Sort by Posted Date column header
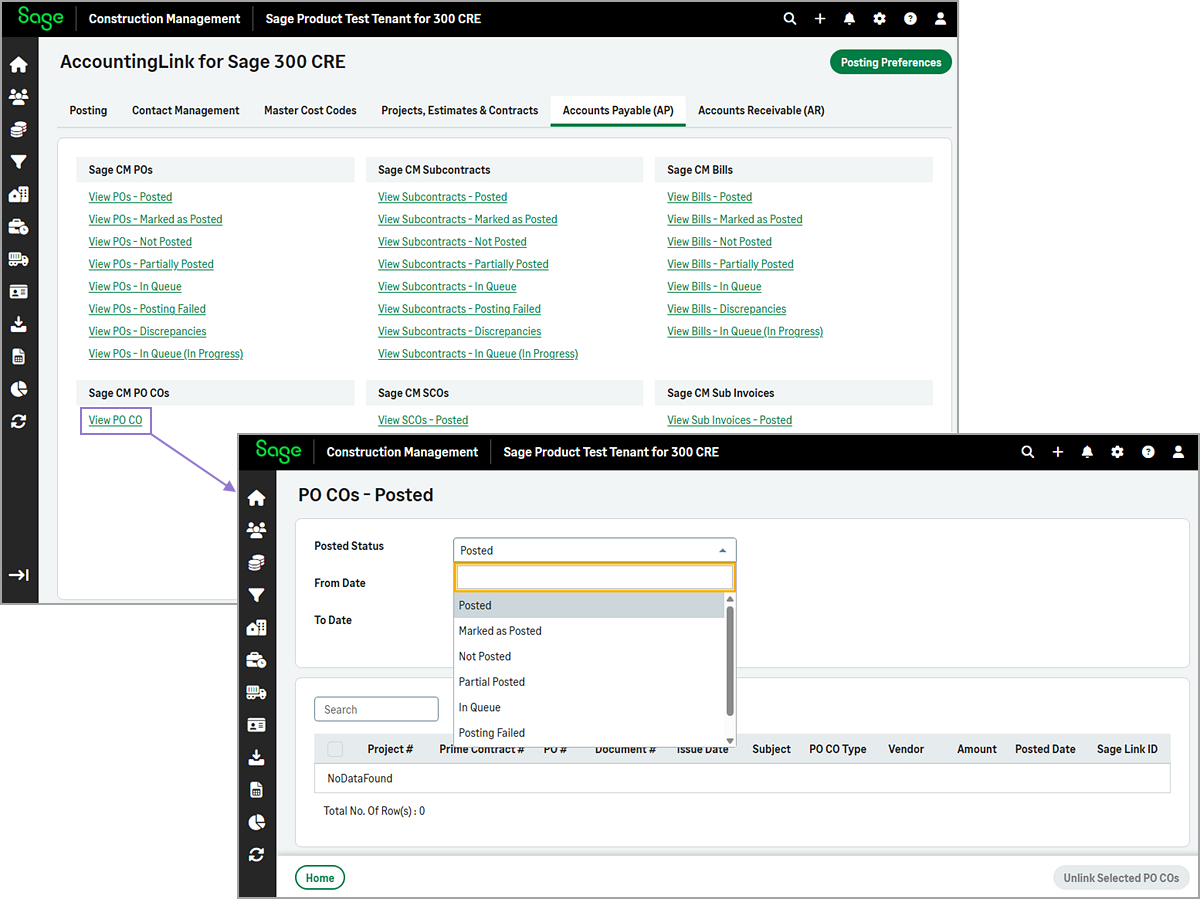The image size is (1200, 899). pos(1045,749)
